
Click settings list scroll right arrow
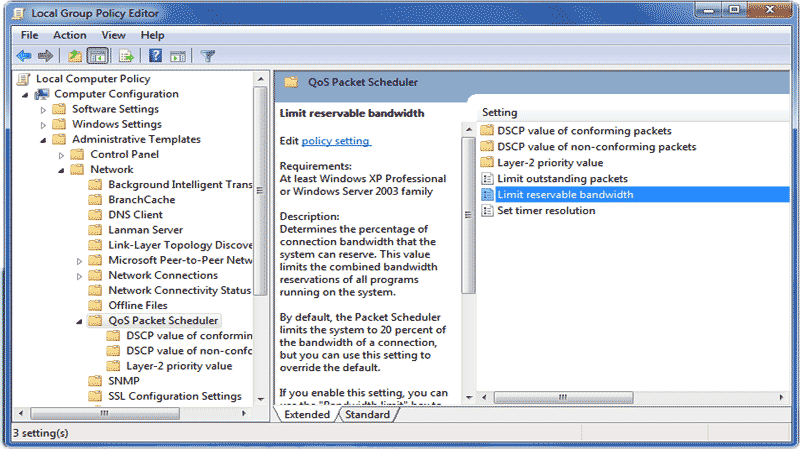point(781,397)
